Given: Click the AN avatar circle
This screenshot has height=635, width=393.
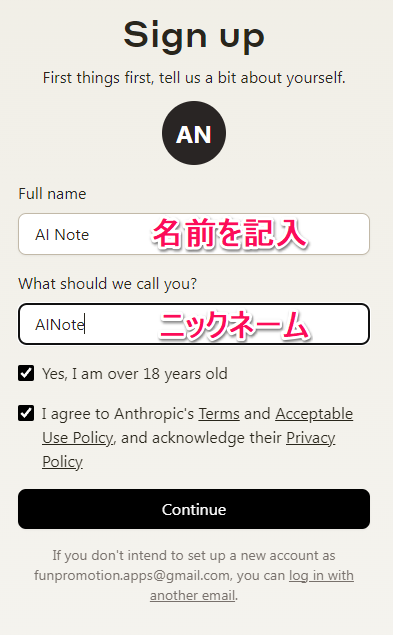Looking at the screenshot, I should click(194, 133).
